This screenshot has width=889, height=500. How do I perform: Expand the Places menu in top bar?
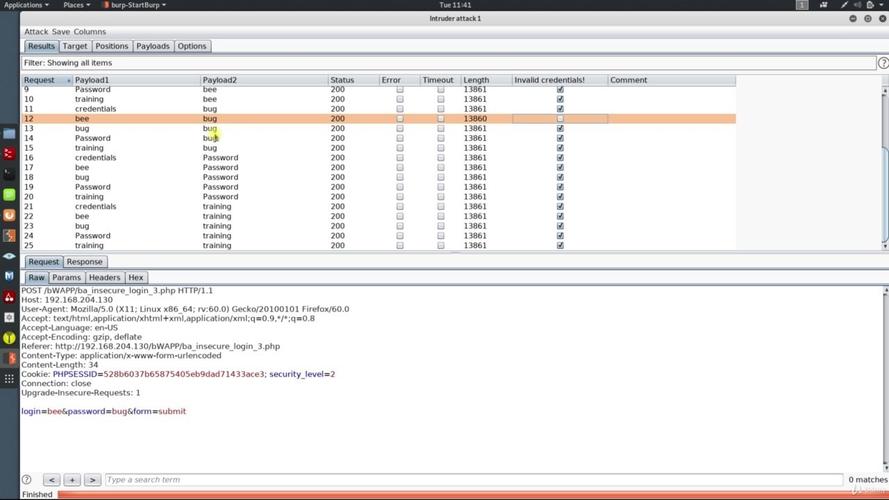[x=77, y=5]
